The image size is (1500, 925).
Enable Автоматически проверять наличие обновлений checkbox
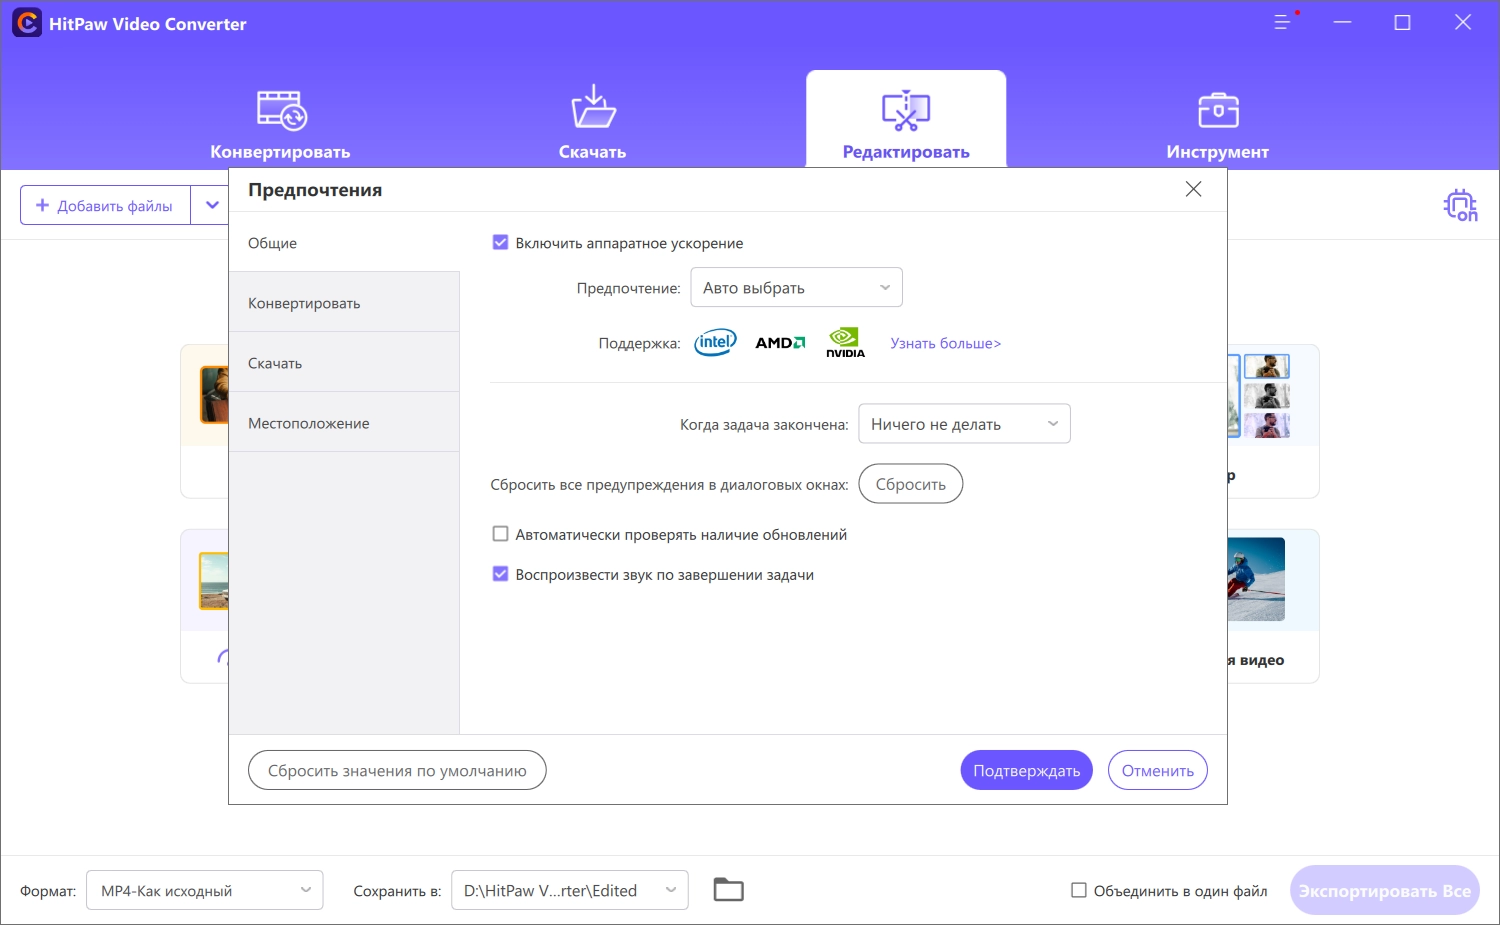pos(501,534)
